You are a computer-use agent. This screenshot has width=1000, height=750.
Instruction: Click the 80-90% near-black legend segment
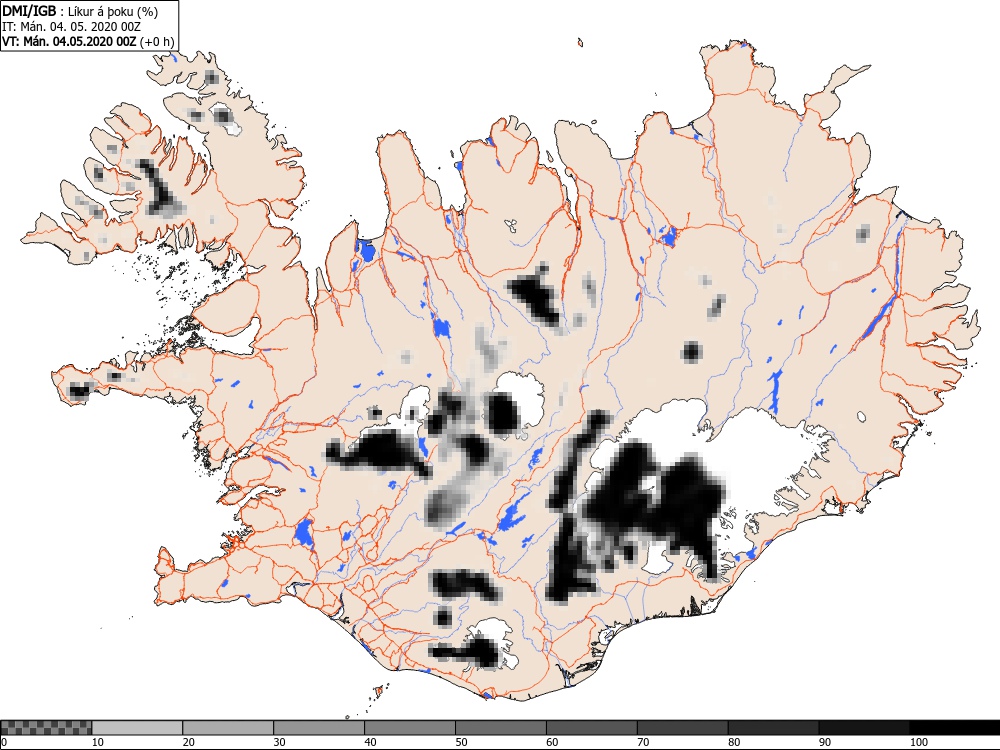(x=774, y=728)
